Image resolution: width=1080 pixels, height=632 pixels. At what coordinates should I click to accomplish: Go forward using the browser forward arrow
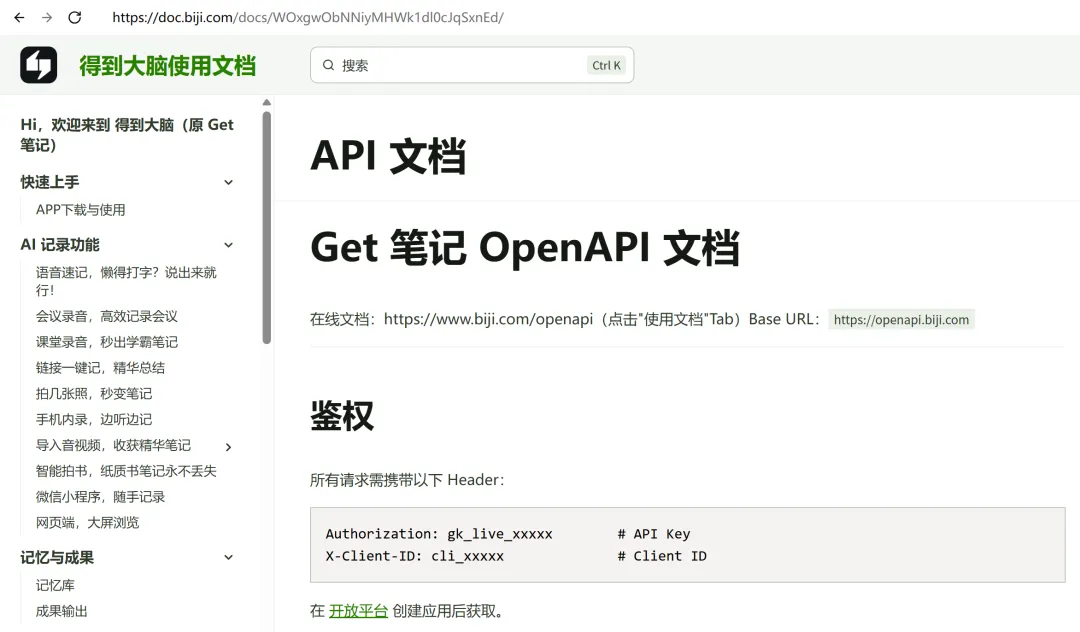click(x=47, y=17)
